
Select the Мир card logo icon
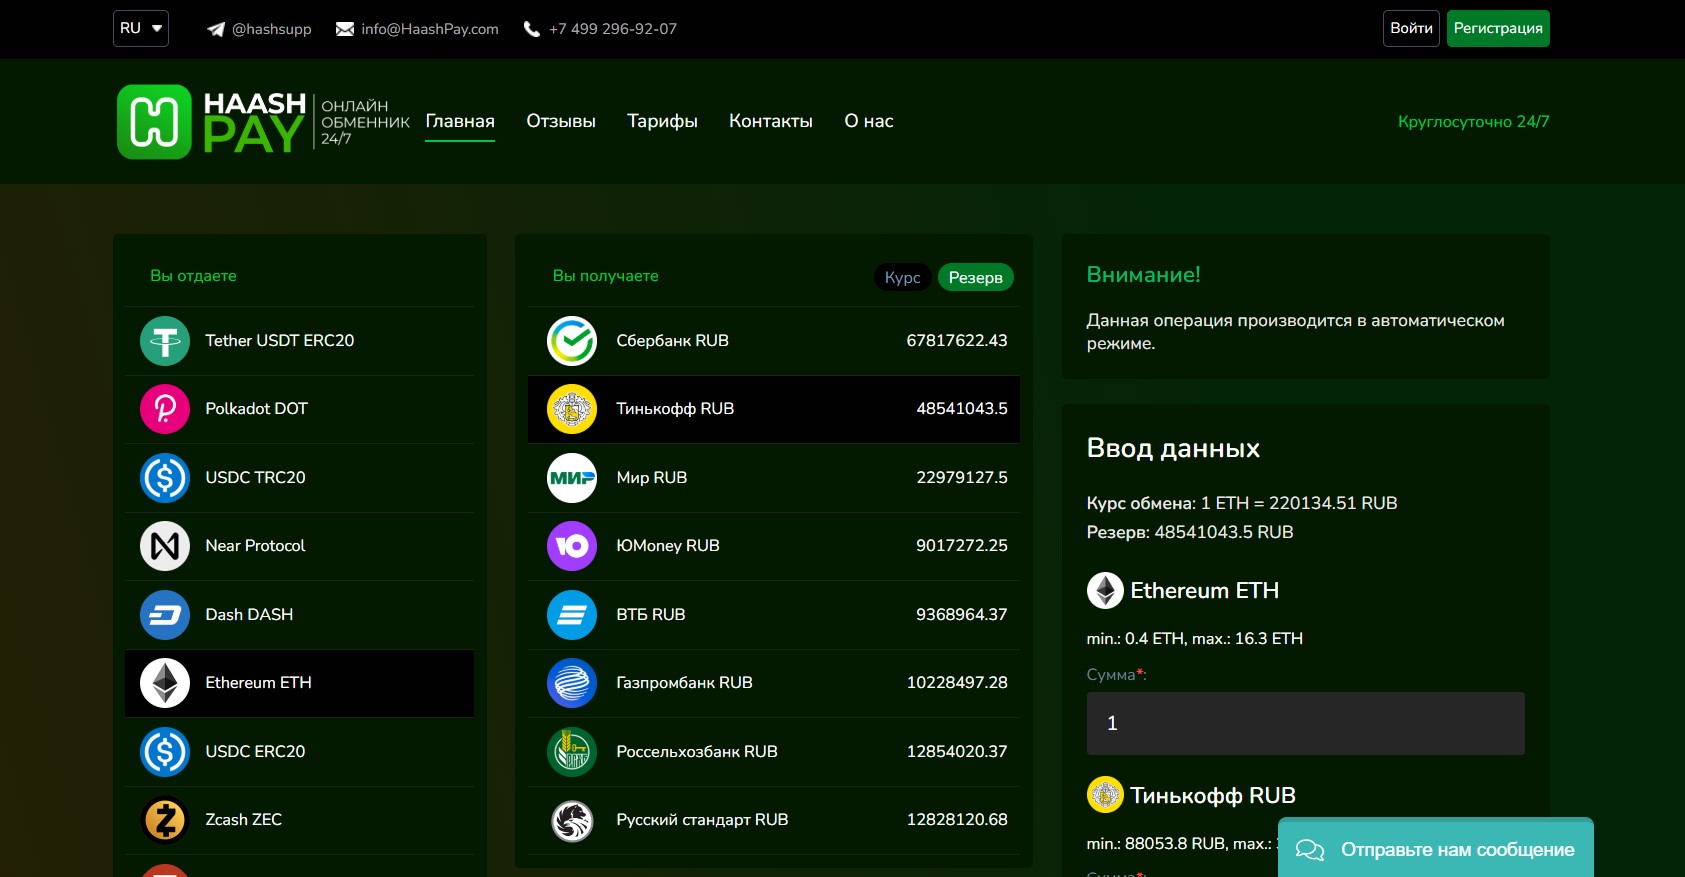[x=572, y=478]
